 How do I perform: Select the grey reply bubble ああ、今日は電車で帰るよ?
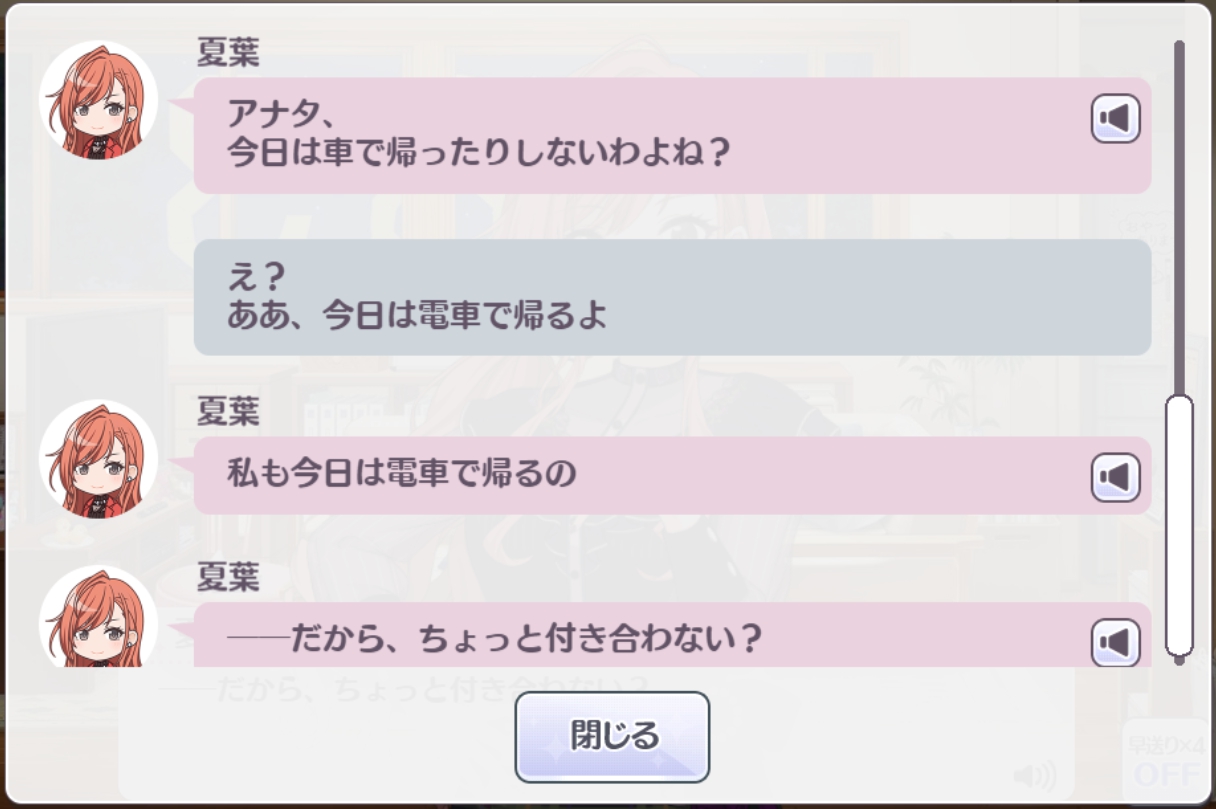672,297
